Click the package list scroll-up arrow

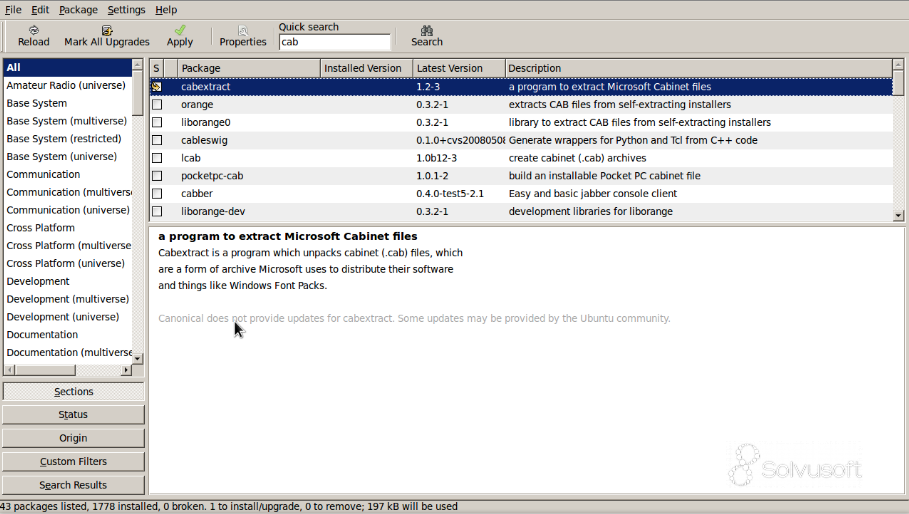(x=898, y=64)
